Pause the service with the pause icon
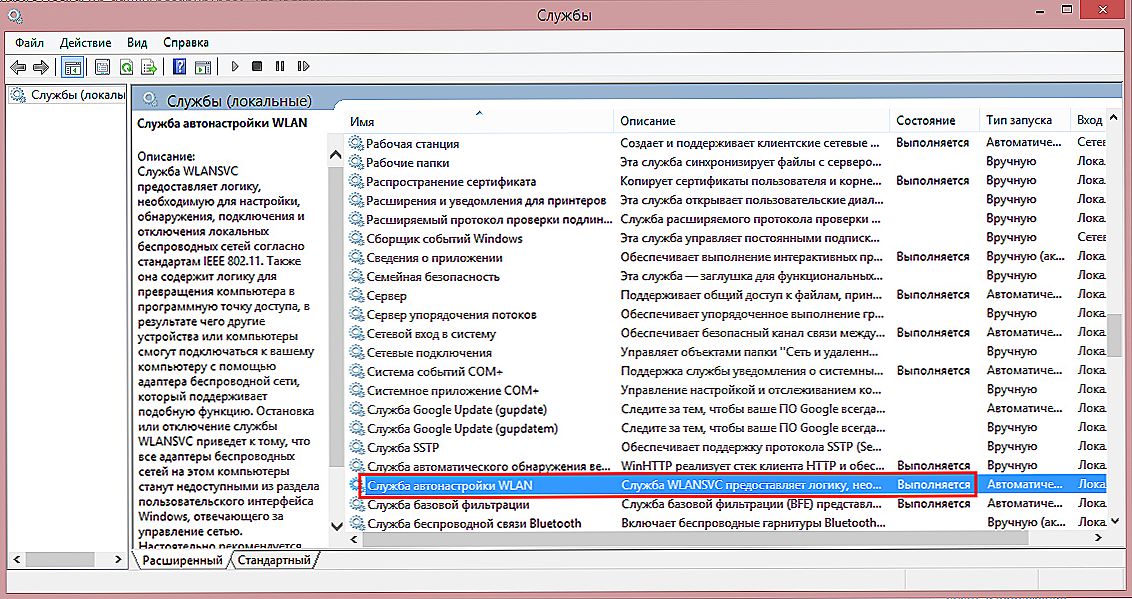This screenshot has height=599, width=1132. tap(280, 66)
